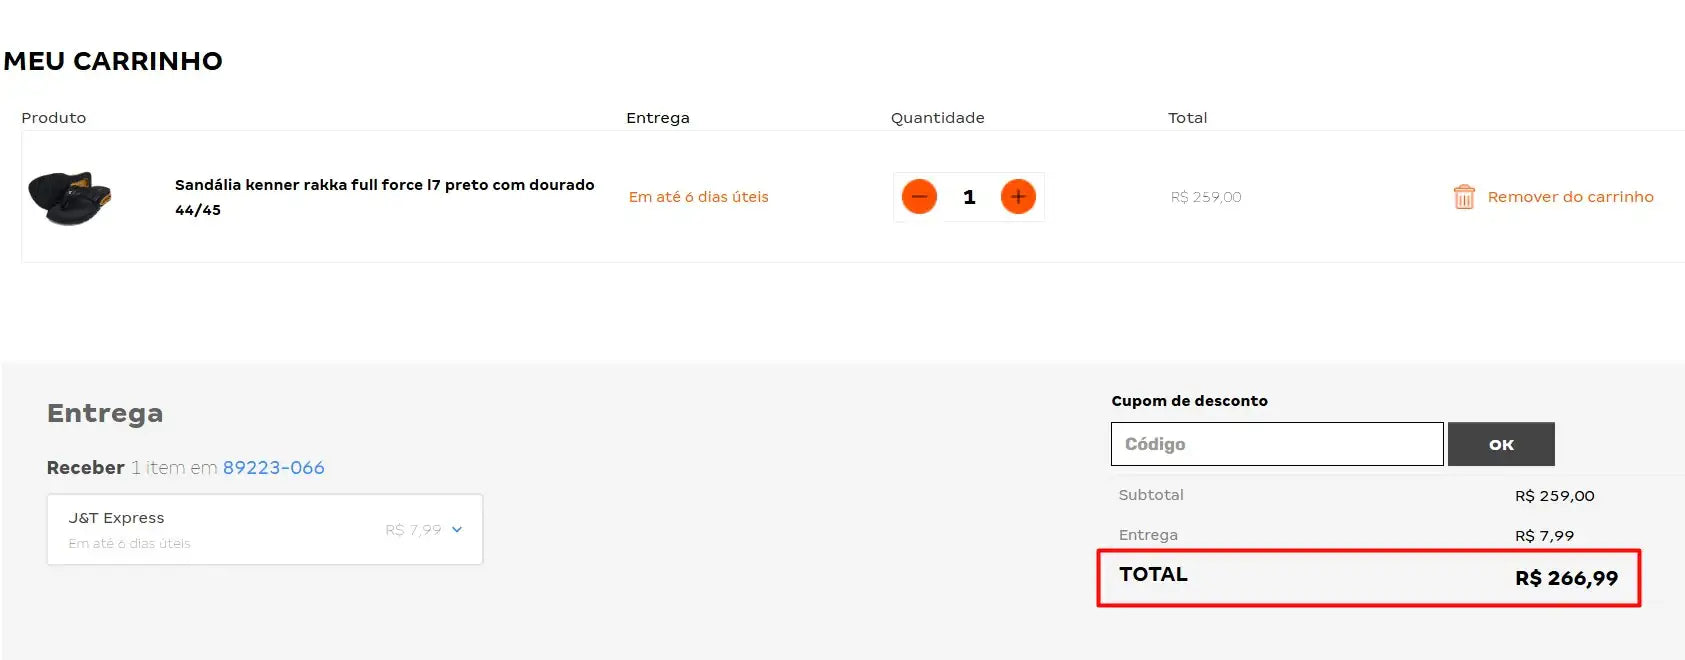Click the TOTAL amount R$ 266,99

point(1565,578)
